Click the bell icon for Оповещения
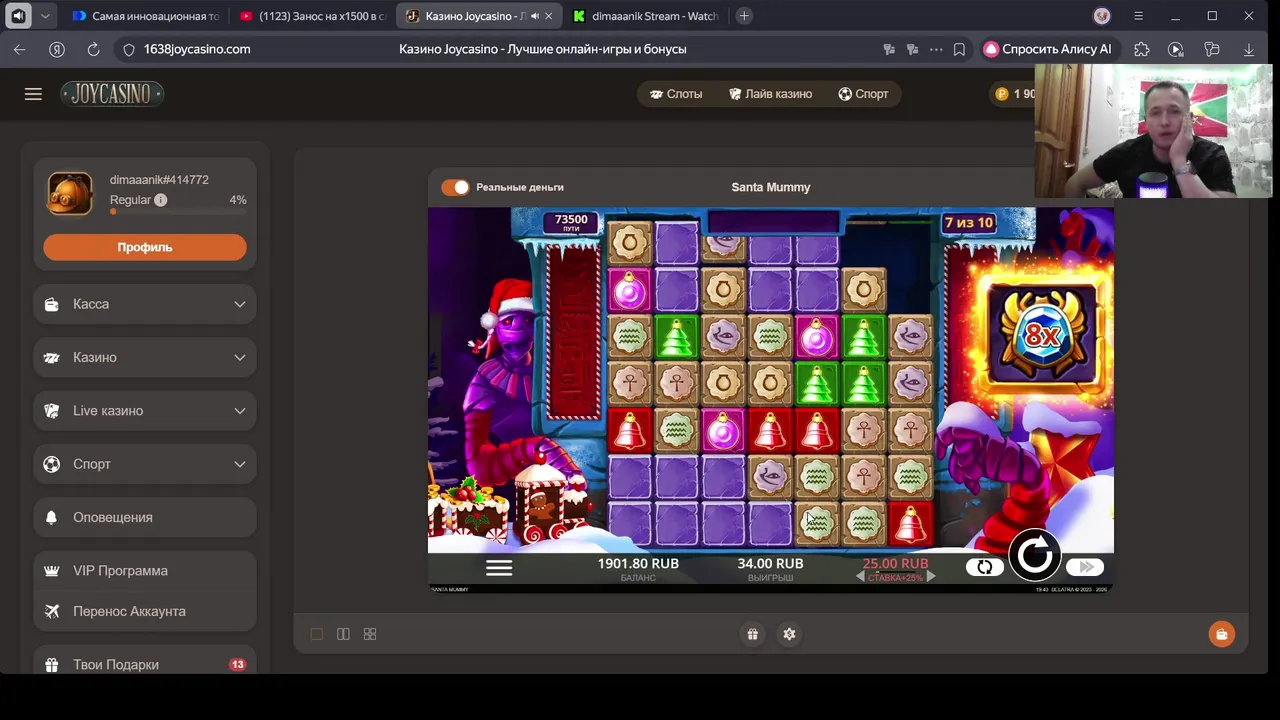The height and width of the screenshot is (720, 1280). click(x=52, y=517)
